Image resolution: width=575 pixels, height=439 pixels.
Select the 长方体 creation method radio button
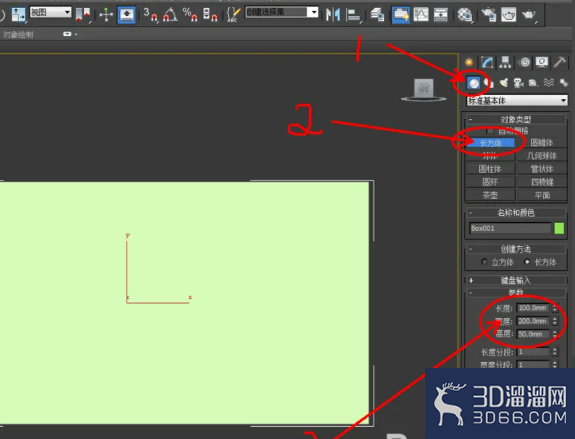[527, 262]
